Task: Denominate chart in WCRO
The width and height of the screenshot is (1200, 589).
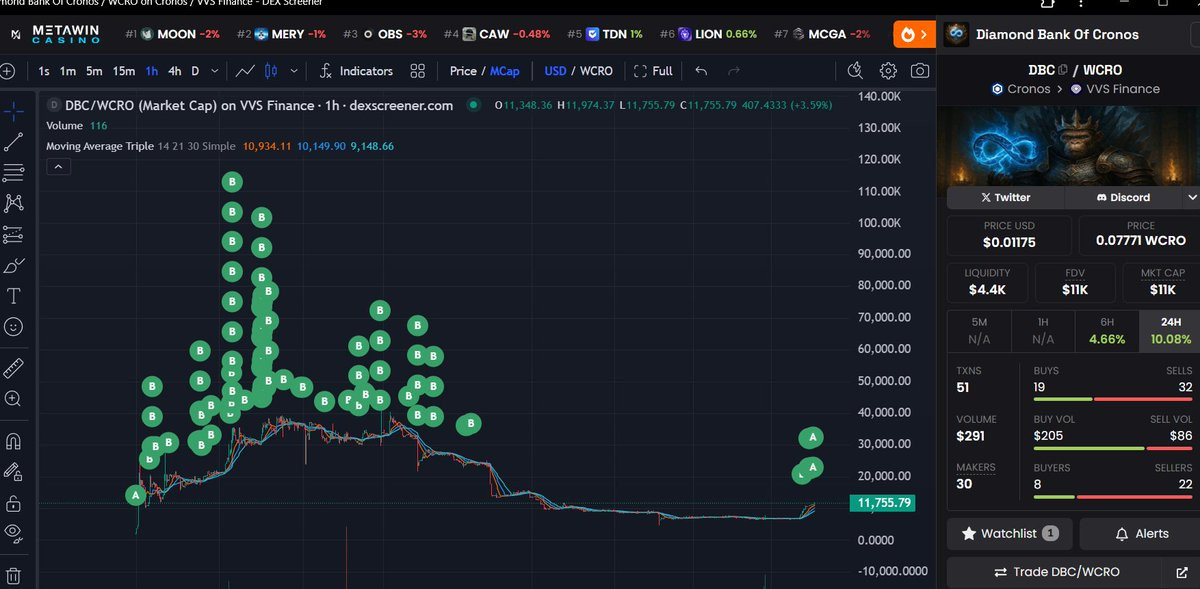Action: click(597, 71)
